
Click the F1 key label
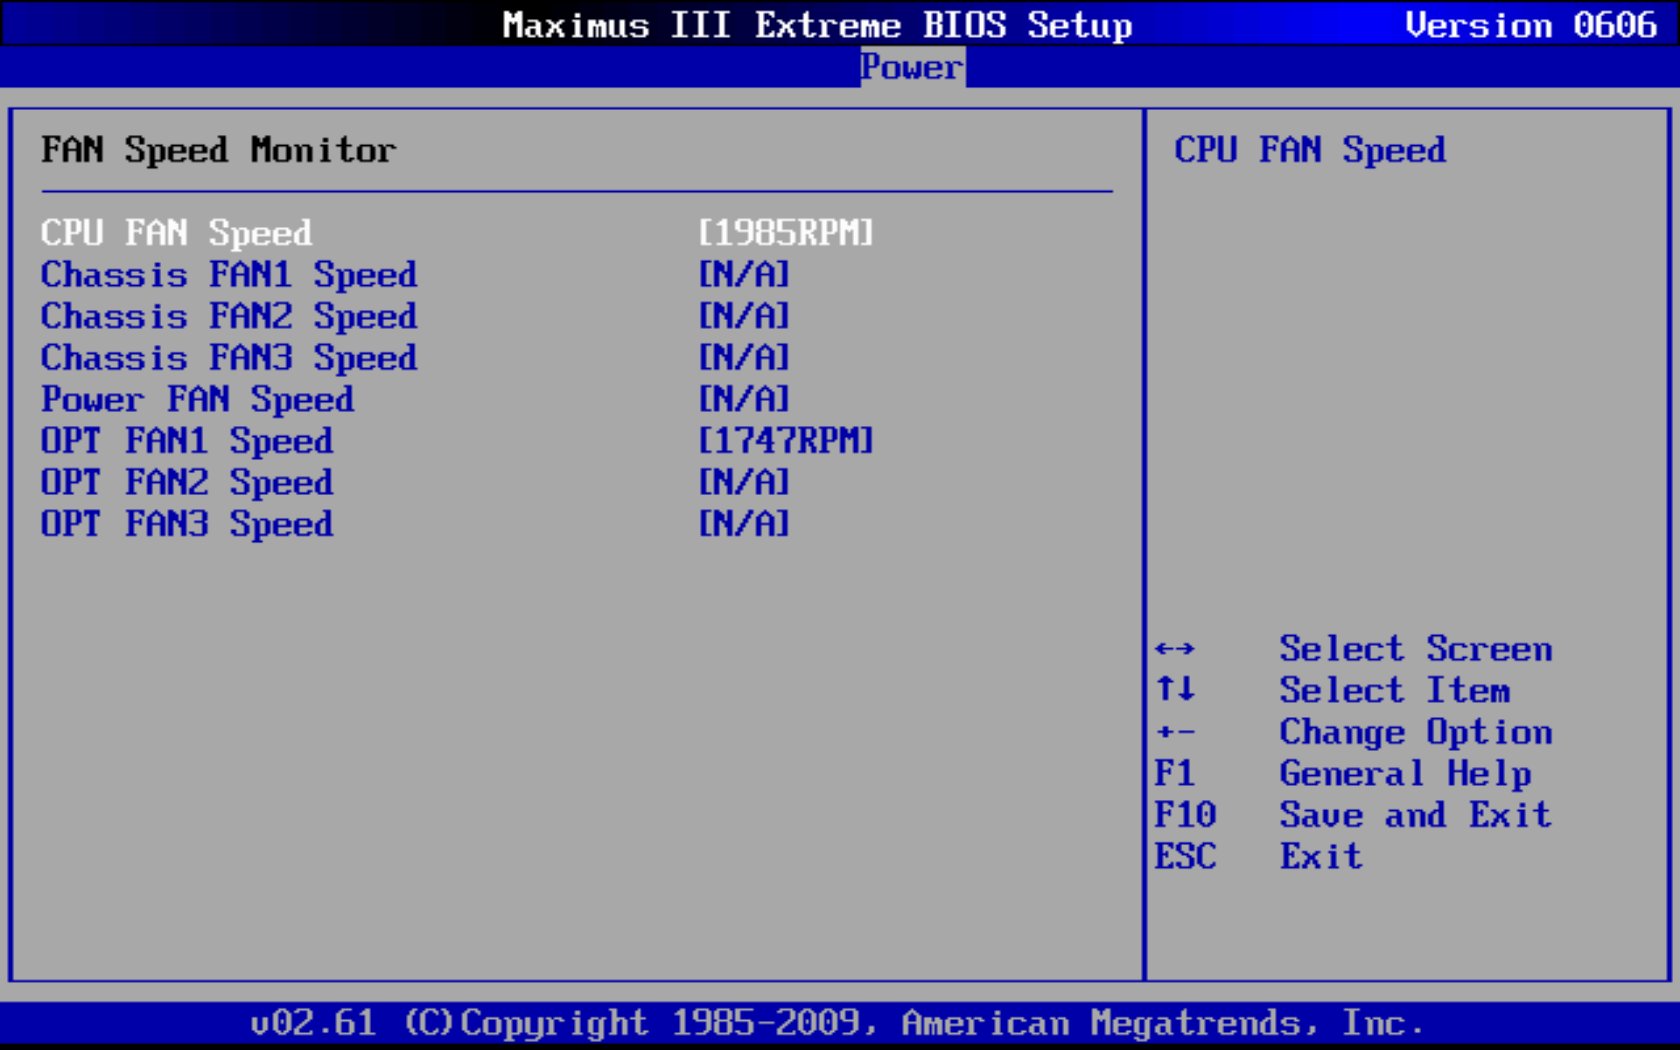coord(1175,774)
